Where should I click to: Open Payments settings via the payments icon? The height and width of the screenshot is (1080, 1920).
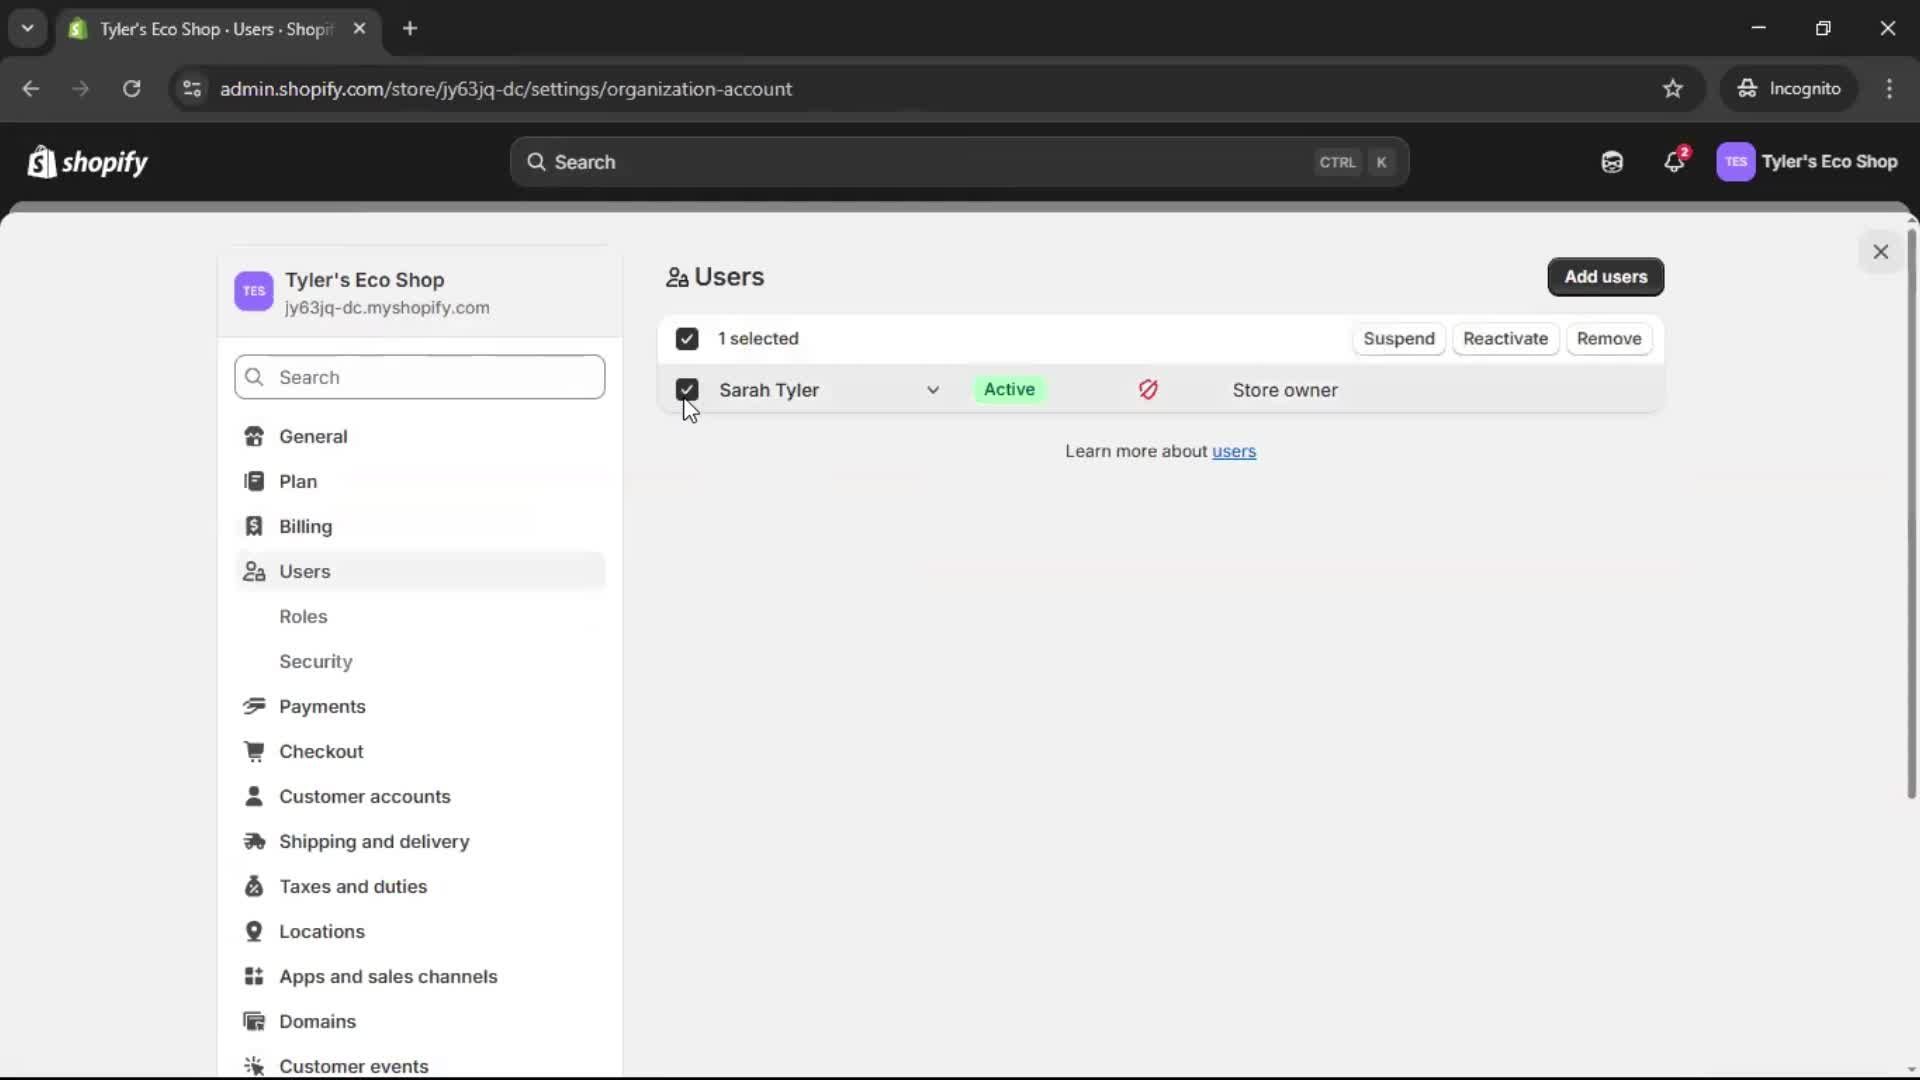[255, 707]
